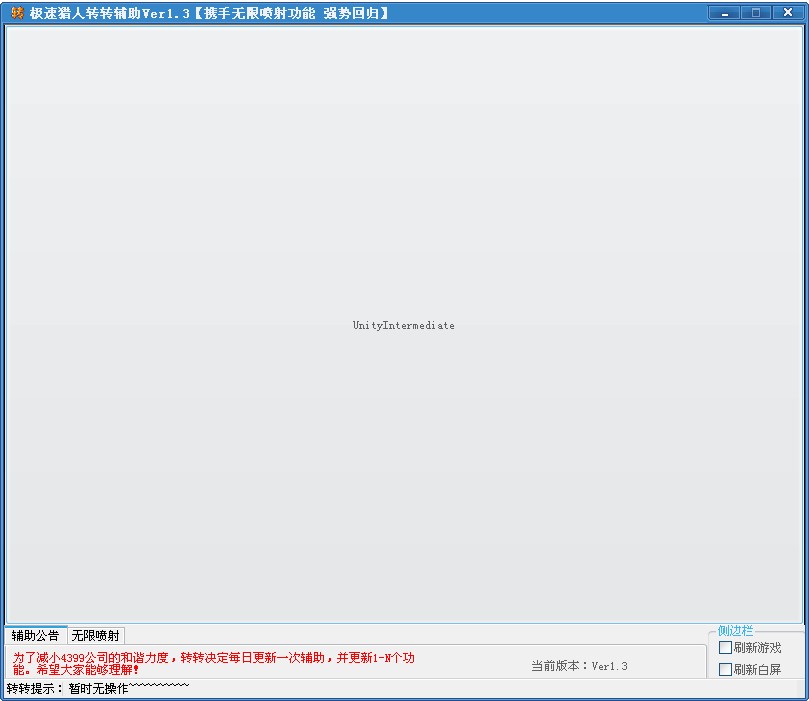Viewport: 809px width, 701px height.
Task: Open the 无限喷射 tab
Action: tap(95, 635)
